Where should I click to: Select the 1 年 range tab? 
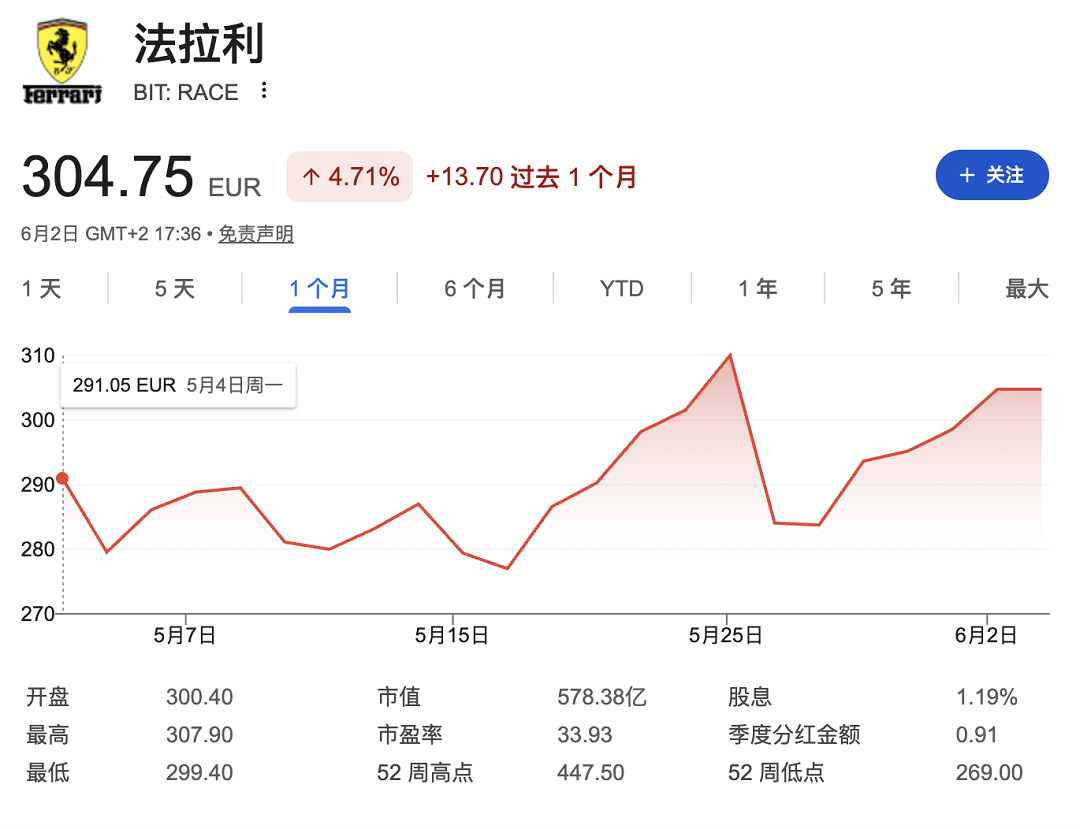click(x=758, y=288)
